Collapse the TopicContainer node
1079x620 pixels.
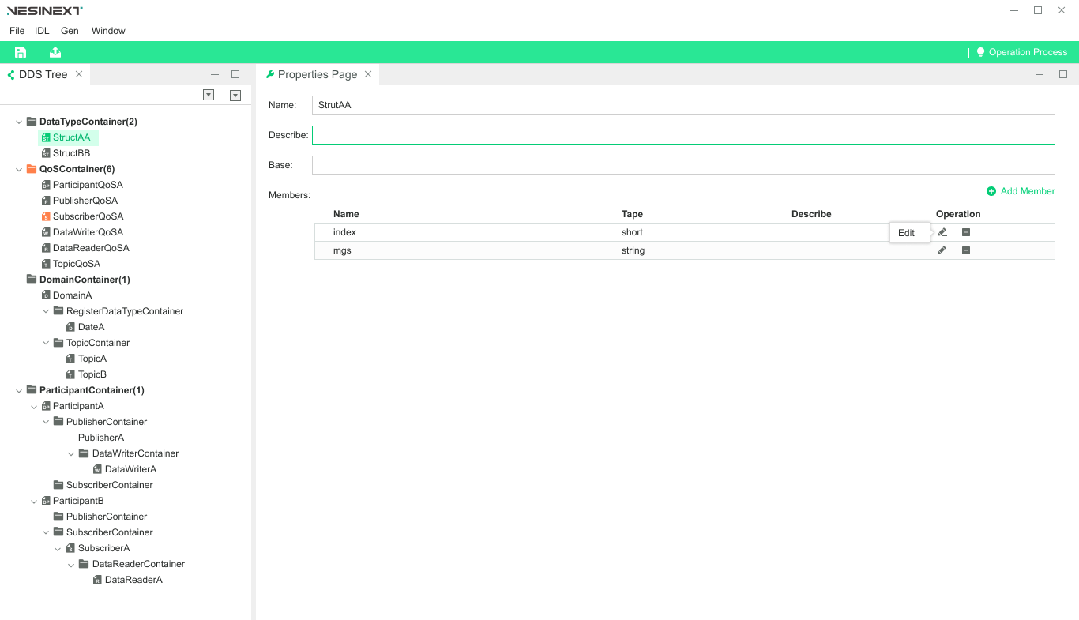(45, 343)
